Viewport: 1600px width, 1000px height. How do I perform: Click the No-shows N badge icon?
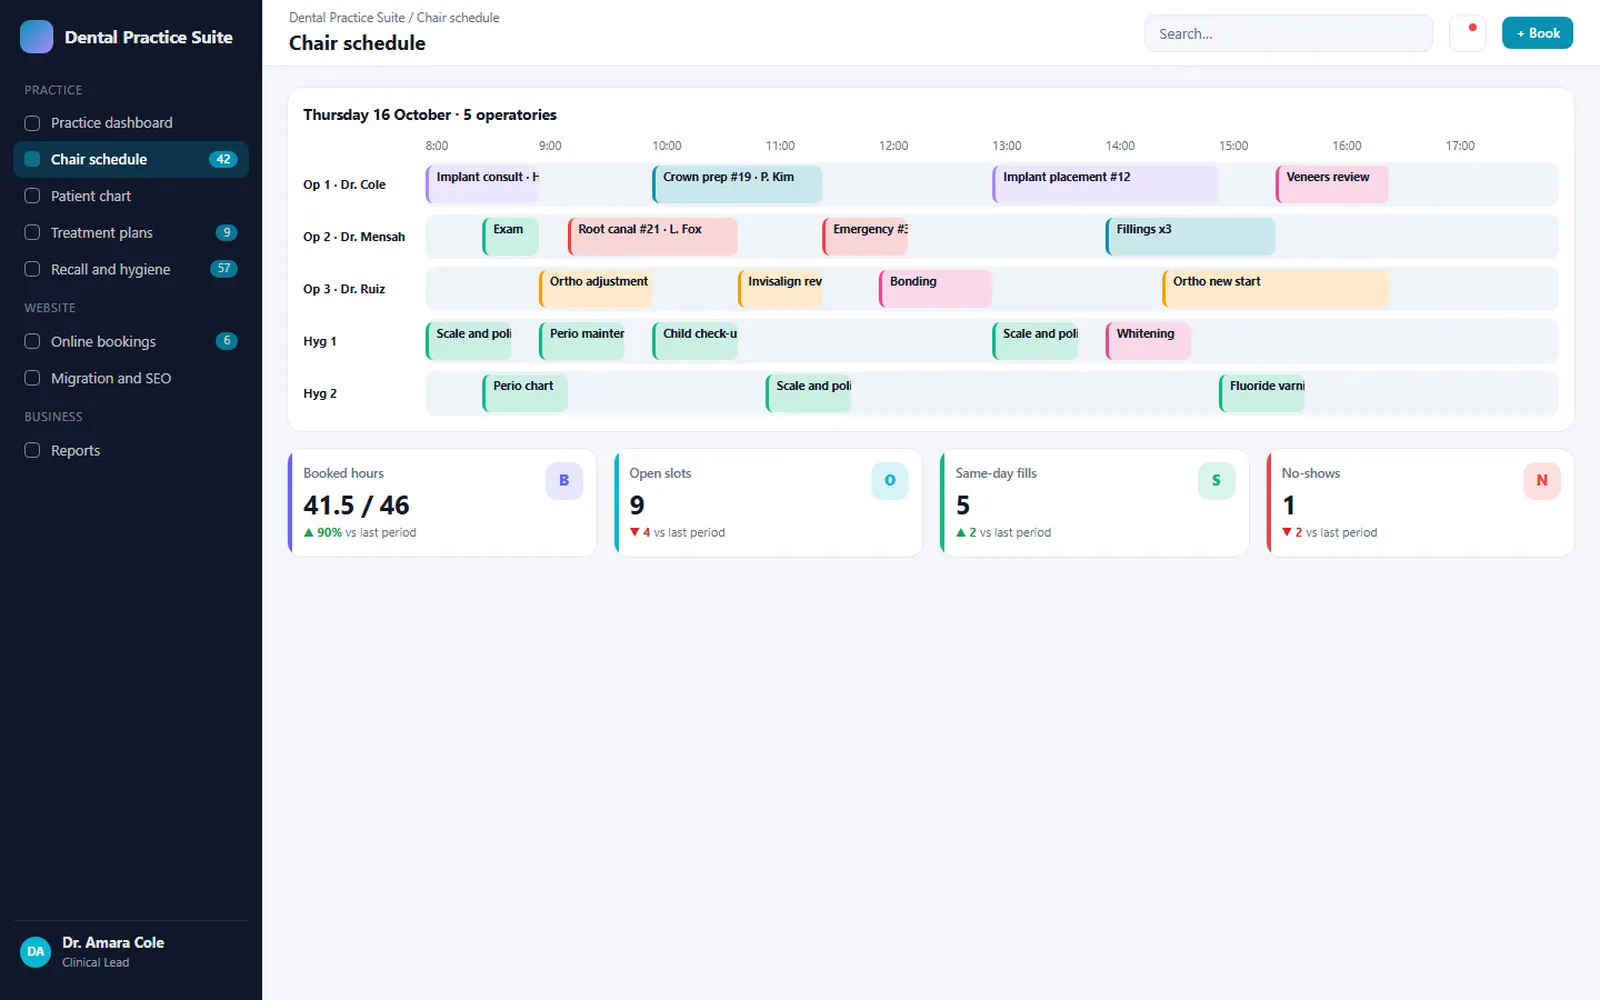1542,481
